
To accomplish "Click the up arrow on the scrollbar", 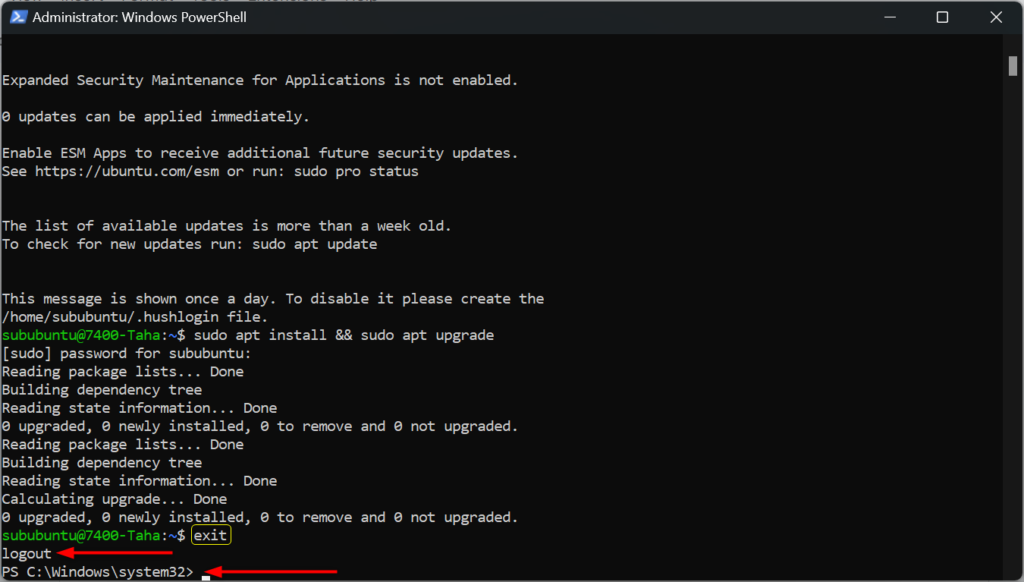I will (x=1013, y=42).
